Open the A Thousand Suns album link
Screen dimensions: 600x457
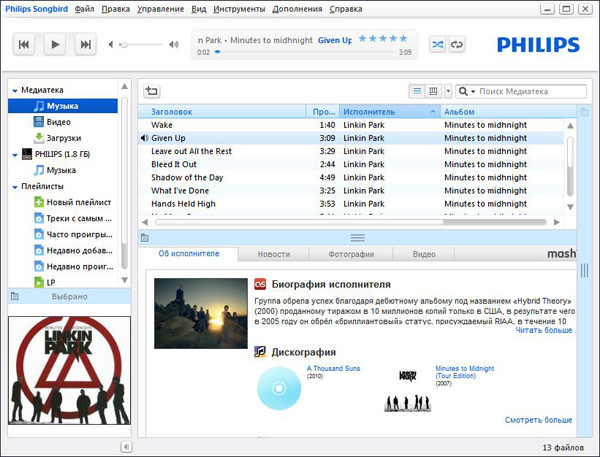(333, 368)
